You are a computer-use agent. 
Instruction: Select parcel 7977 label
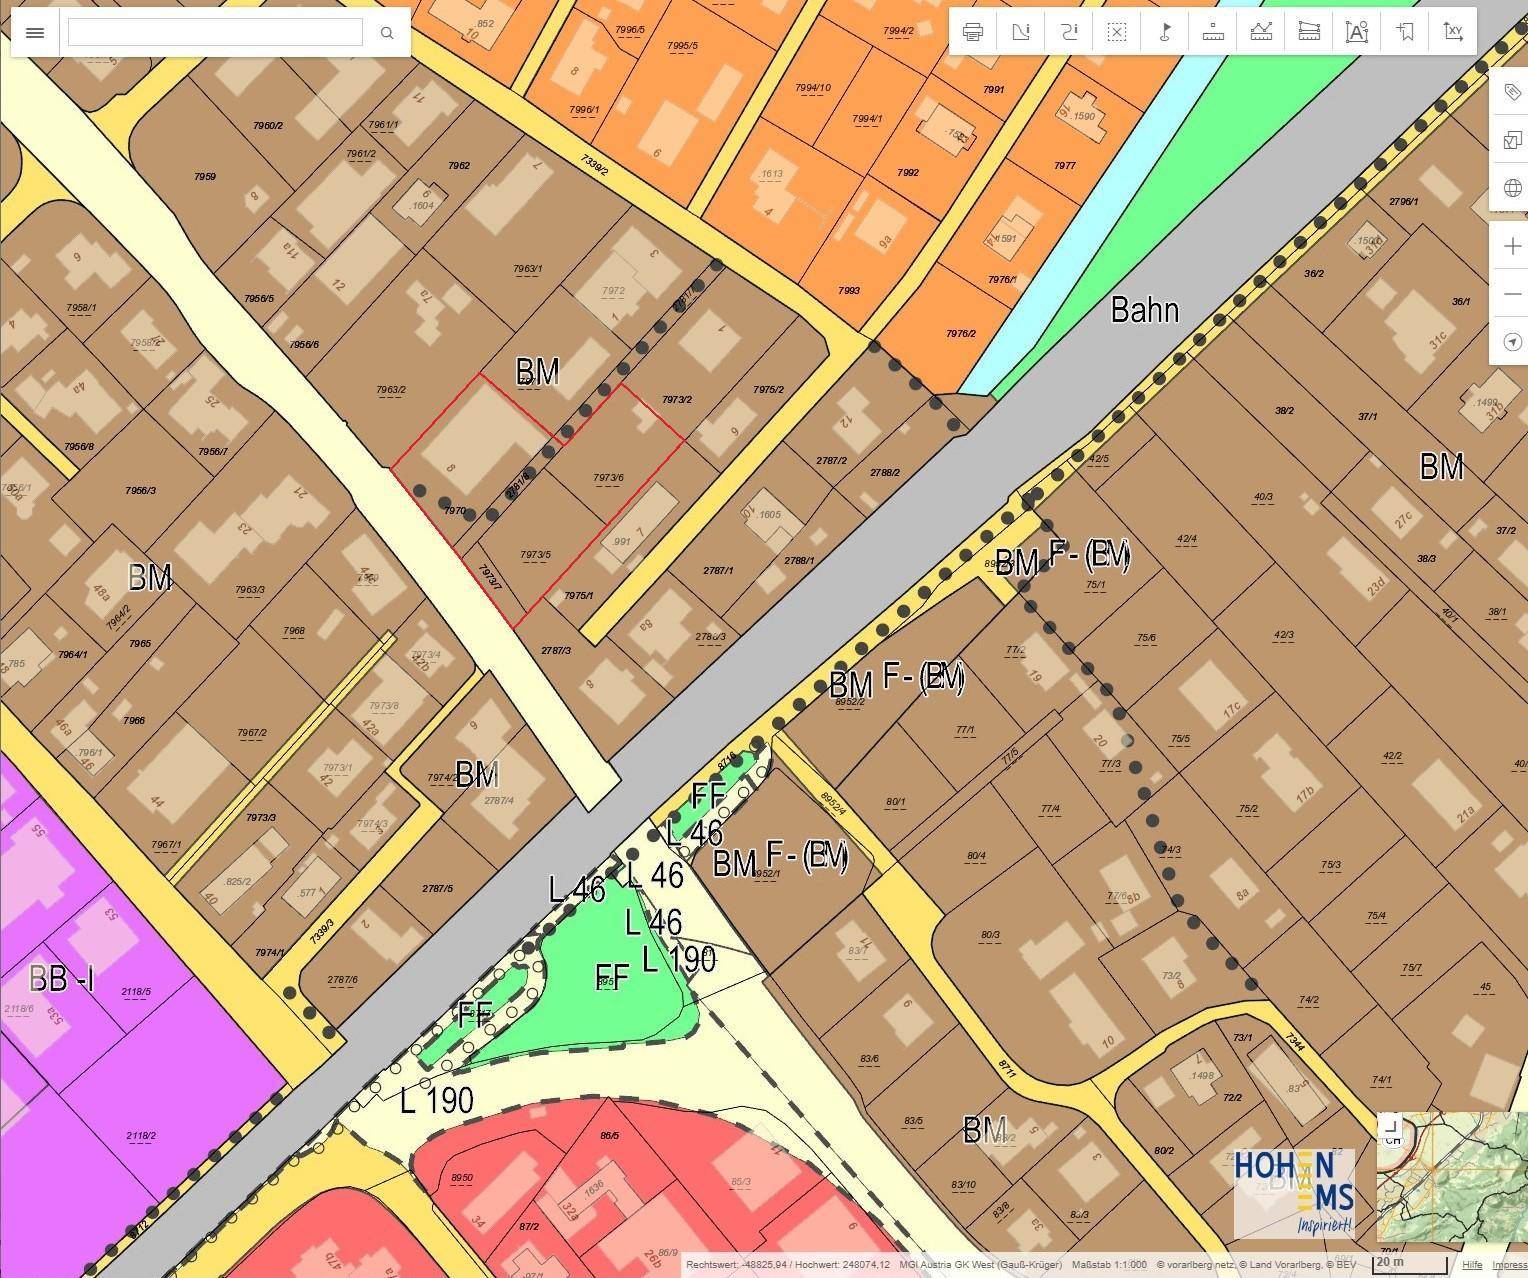[1064, 166]
